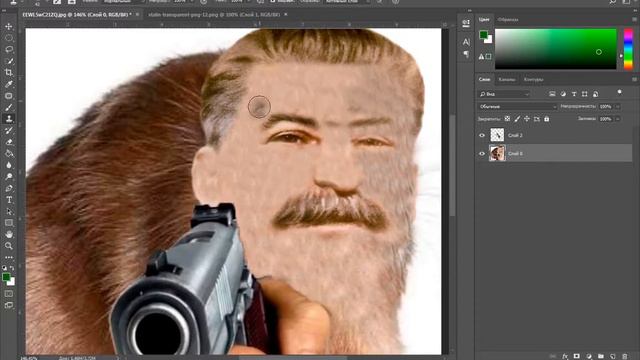The width and height of the screenshot is (640, 360).
Task: Select the Move tool
Action: click(9, 27)
